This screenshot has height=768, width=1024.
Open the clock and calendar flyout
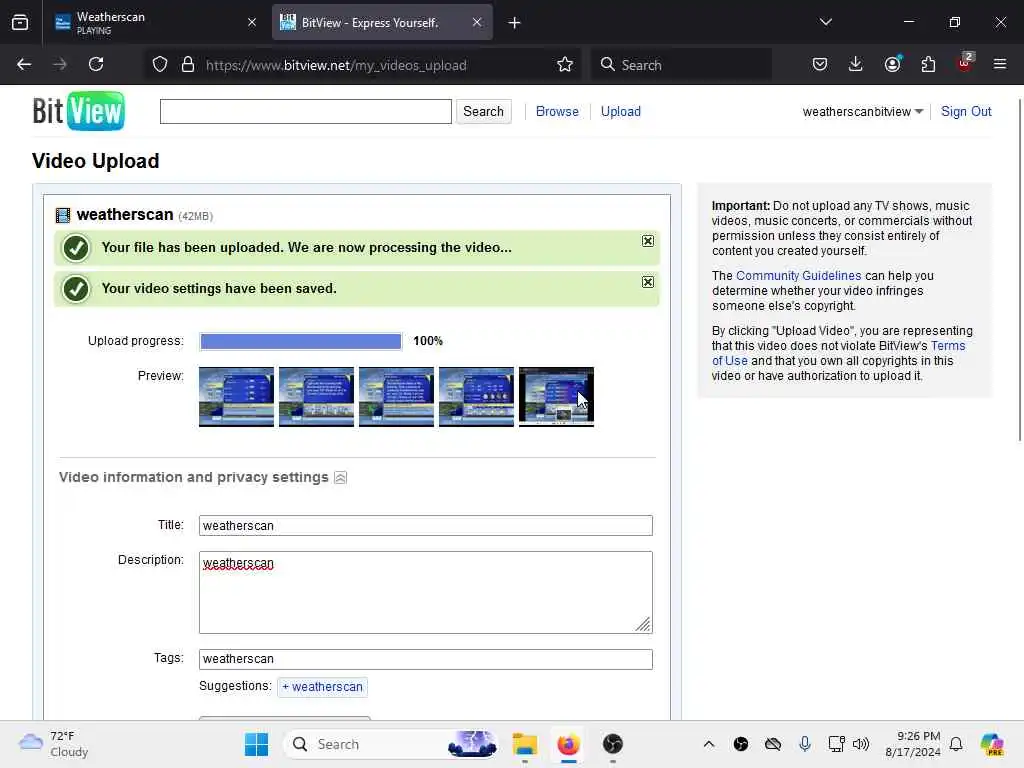tap(913, 744)
